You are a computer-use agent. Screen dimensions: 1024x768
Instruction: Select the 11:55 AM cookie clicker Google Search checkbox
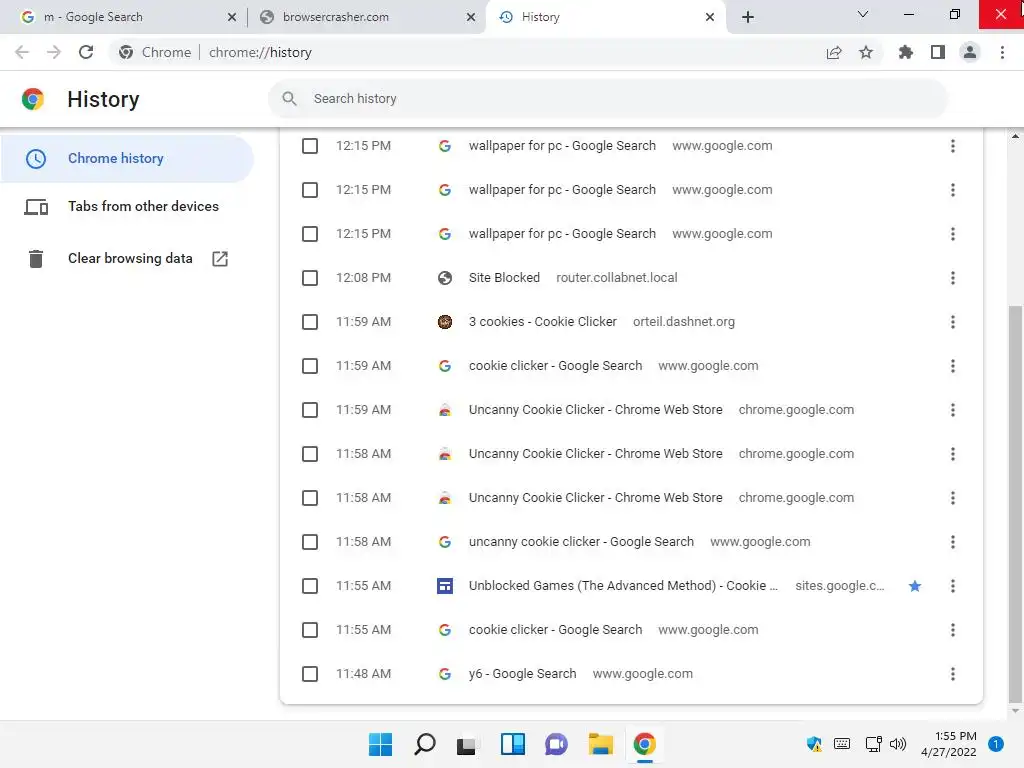(310, 630)
